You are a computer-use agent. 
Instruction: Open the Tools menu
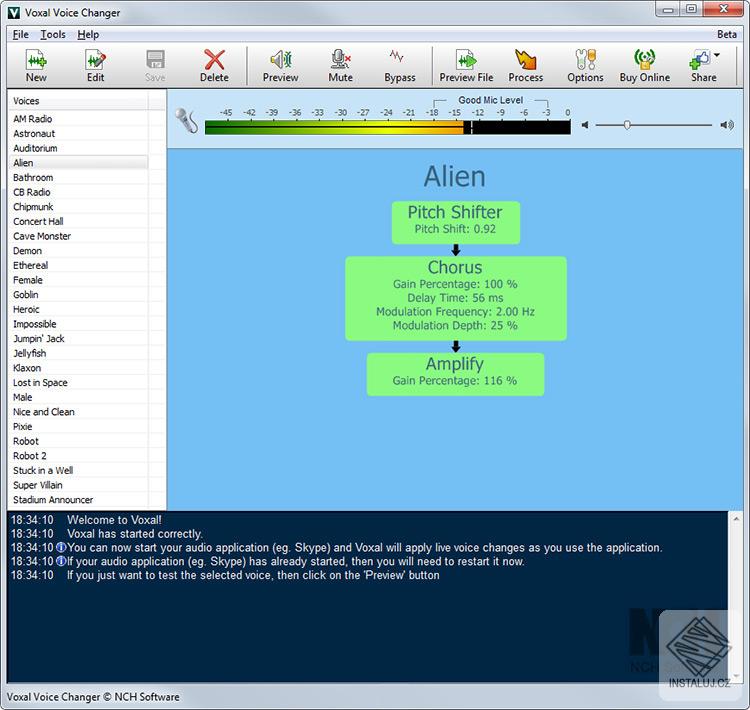(53, 34)
